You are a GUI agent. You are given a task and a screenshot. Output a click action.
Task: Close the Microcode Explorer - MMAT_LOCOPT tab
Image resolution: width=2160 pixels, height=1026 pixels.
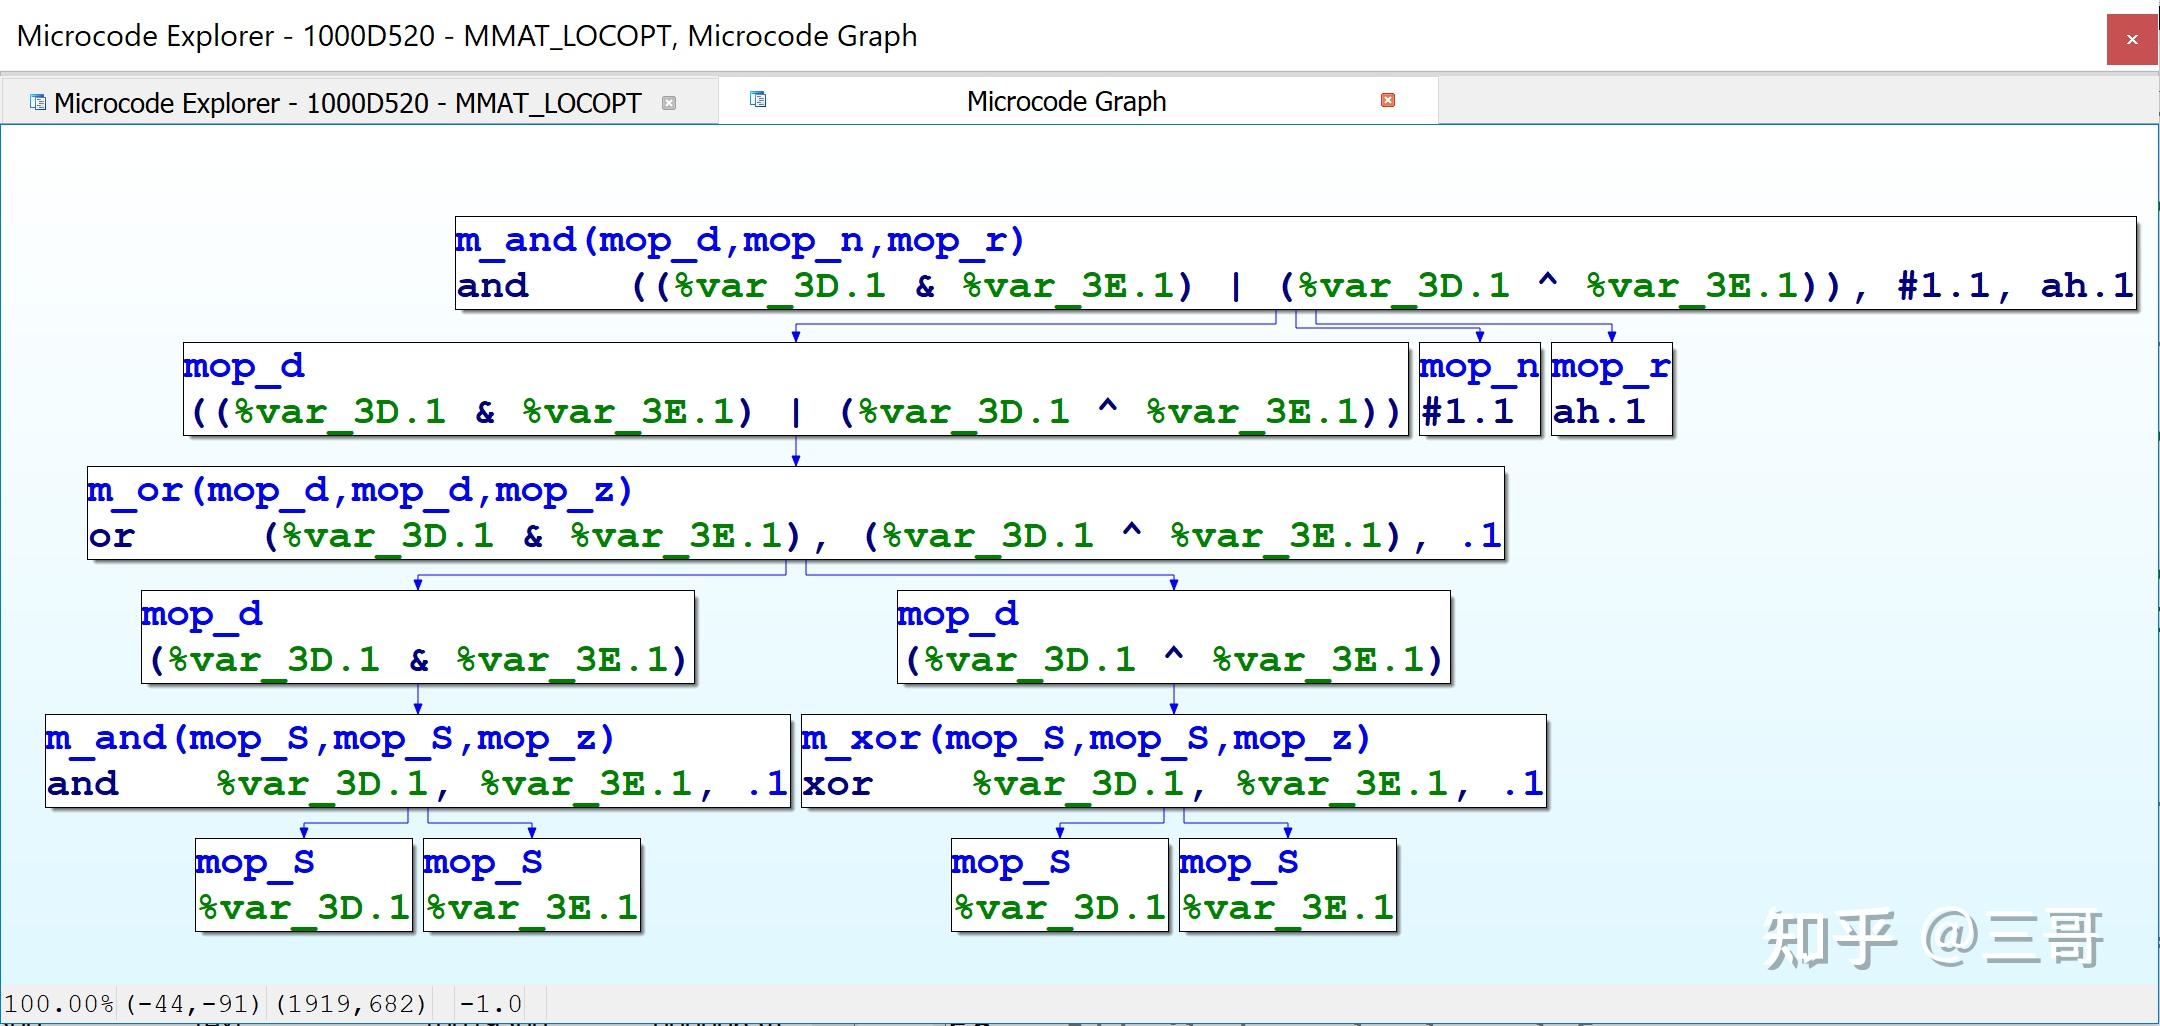click(x=671, y=102)
